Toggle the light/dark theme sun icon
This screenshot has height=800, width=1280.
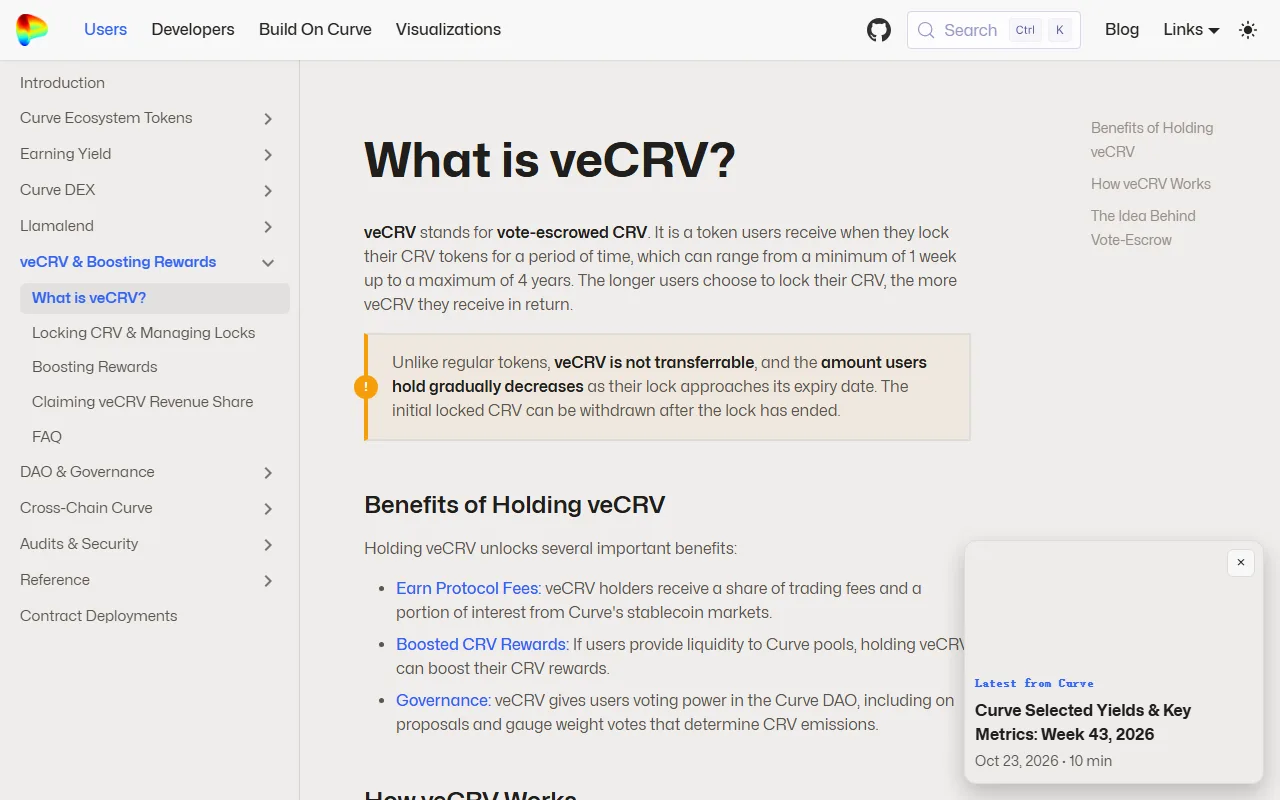pos(1248,30)
